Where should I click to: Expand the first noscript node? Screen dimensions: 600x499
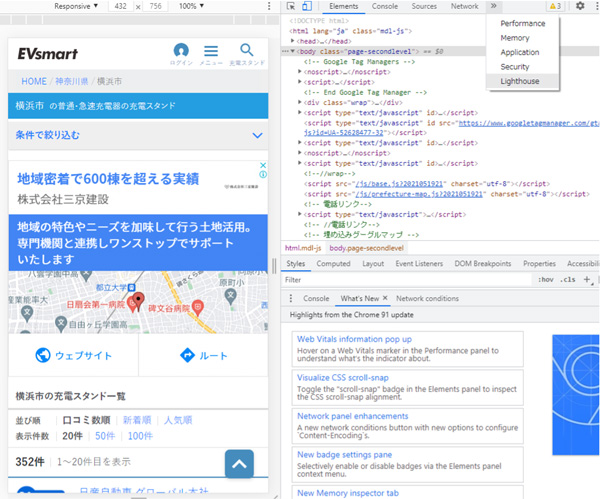300,72
